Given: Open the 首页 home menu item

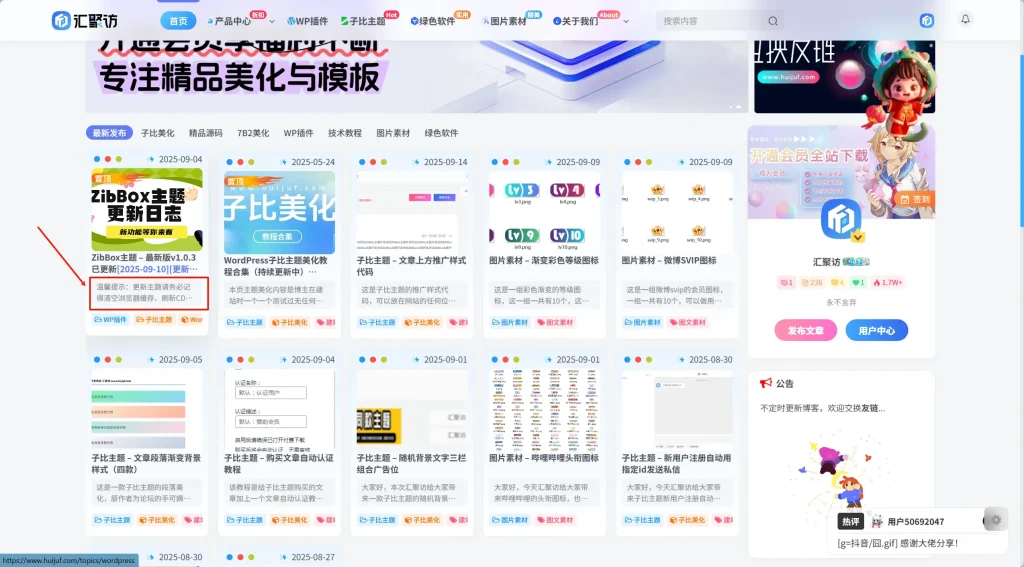Looking at the screenshot, I should point(178,21).
